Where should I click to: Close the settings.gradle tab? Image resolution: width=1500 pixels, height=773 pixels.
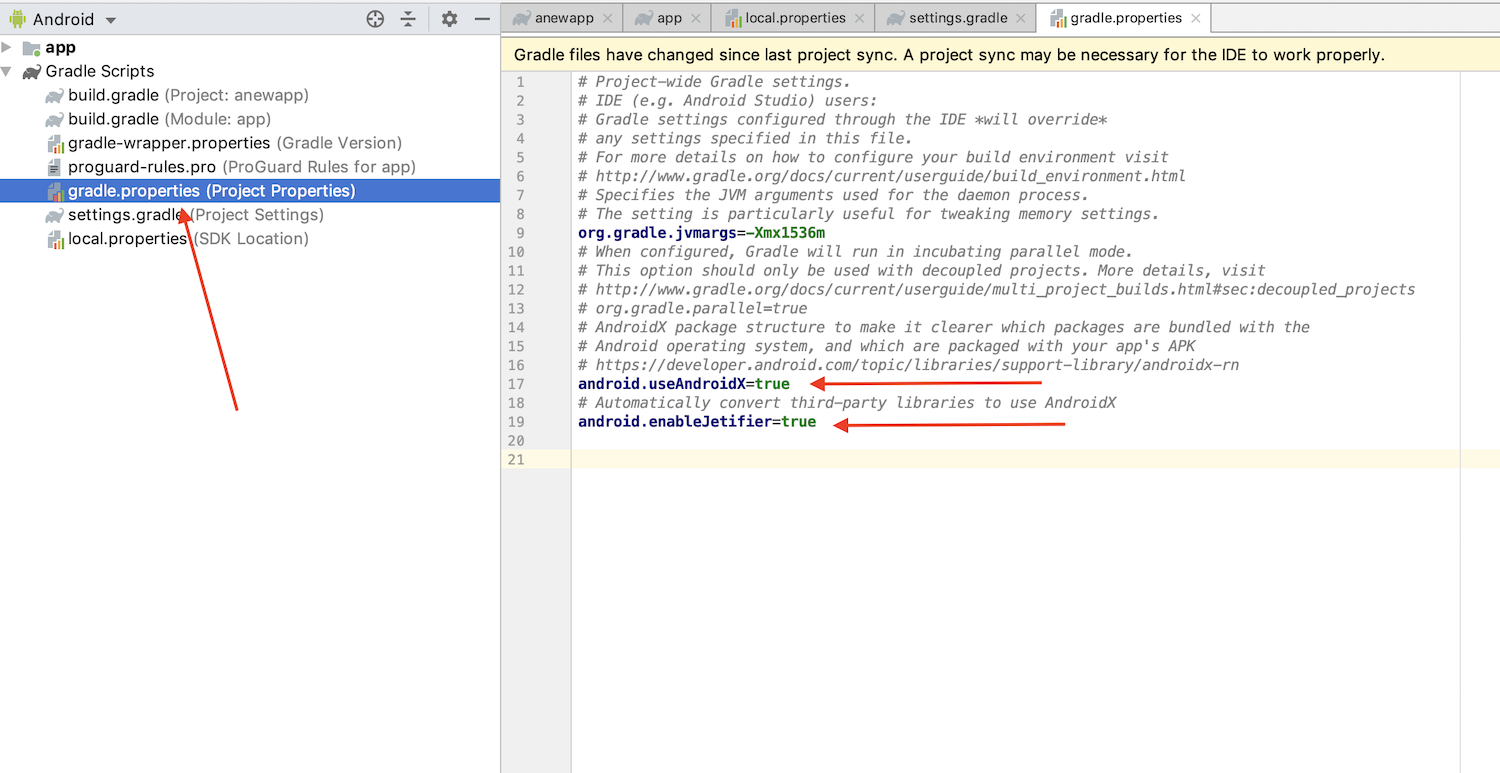[x=1020, y=18]
